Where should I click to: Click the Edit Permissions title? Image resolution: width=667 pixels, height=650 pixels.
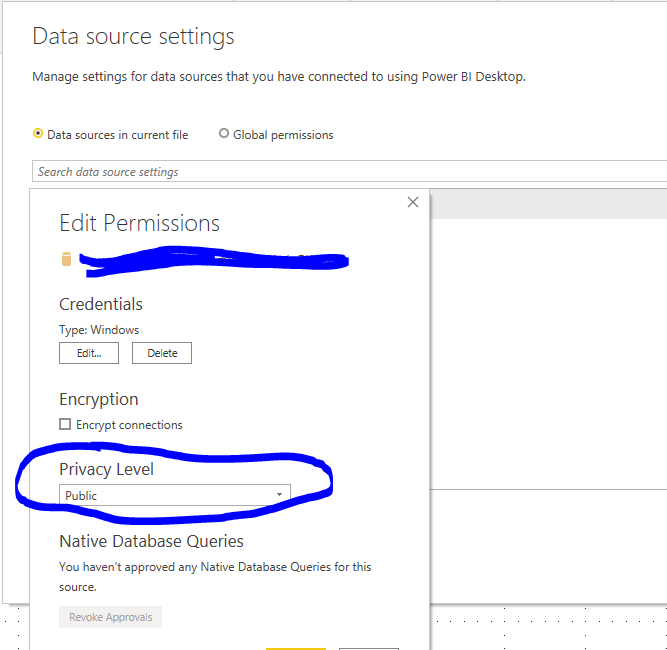coord(140,223)
